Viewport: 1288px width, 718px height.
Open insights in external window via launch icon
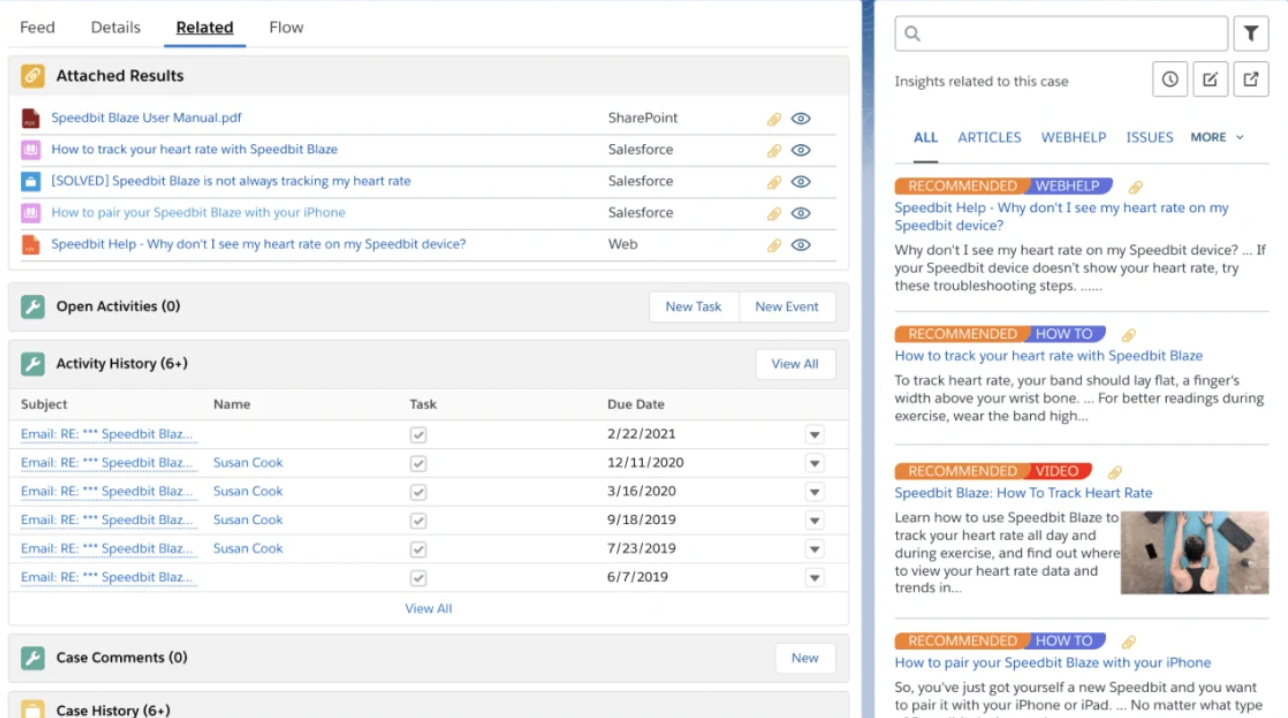tap(1251, 79)
